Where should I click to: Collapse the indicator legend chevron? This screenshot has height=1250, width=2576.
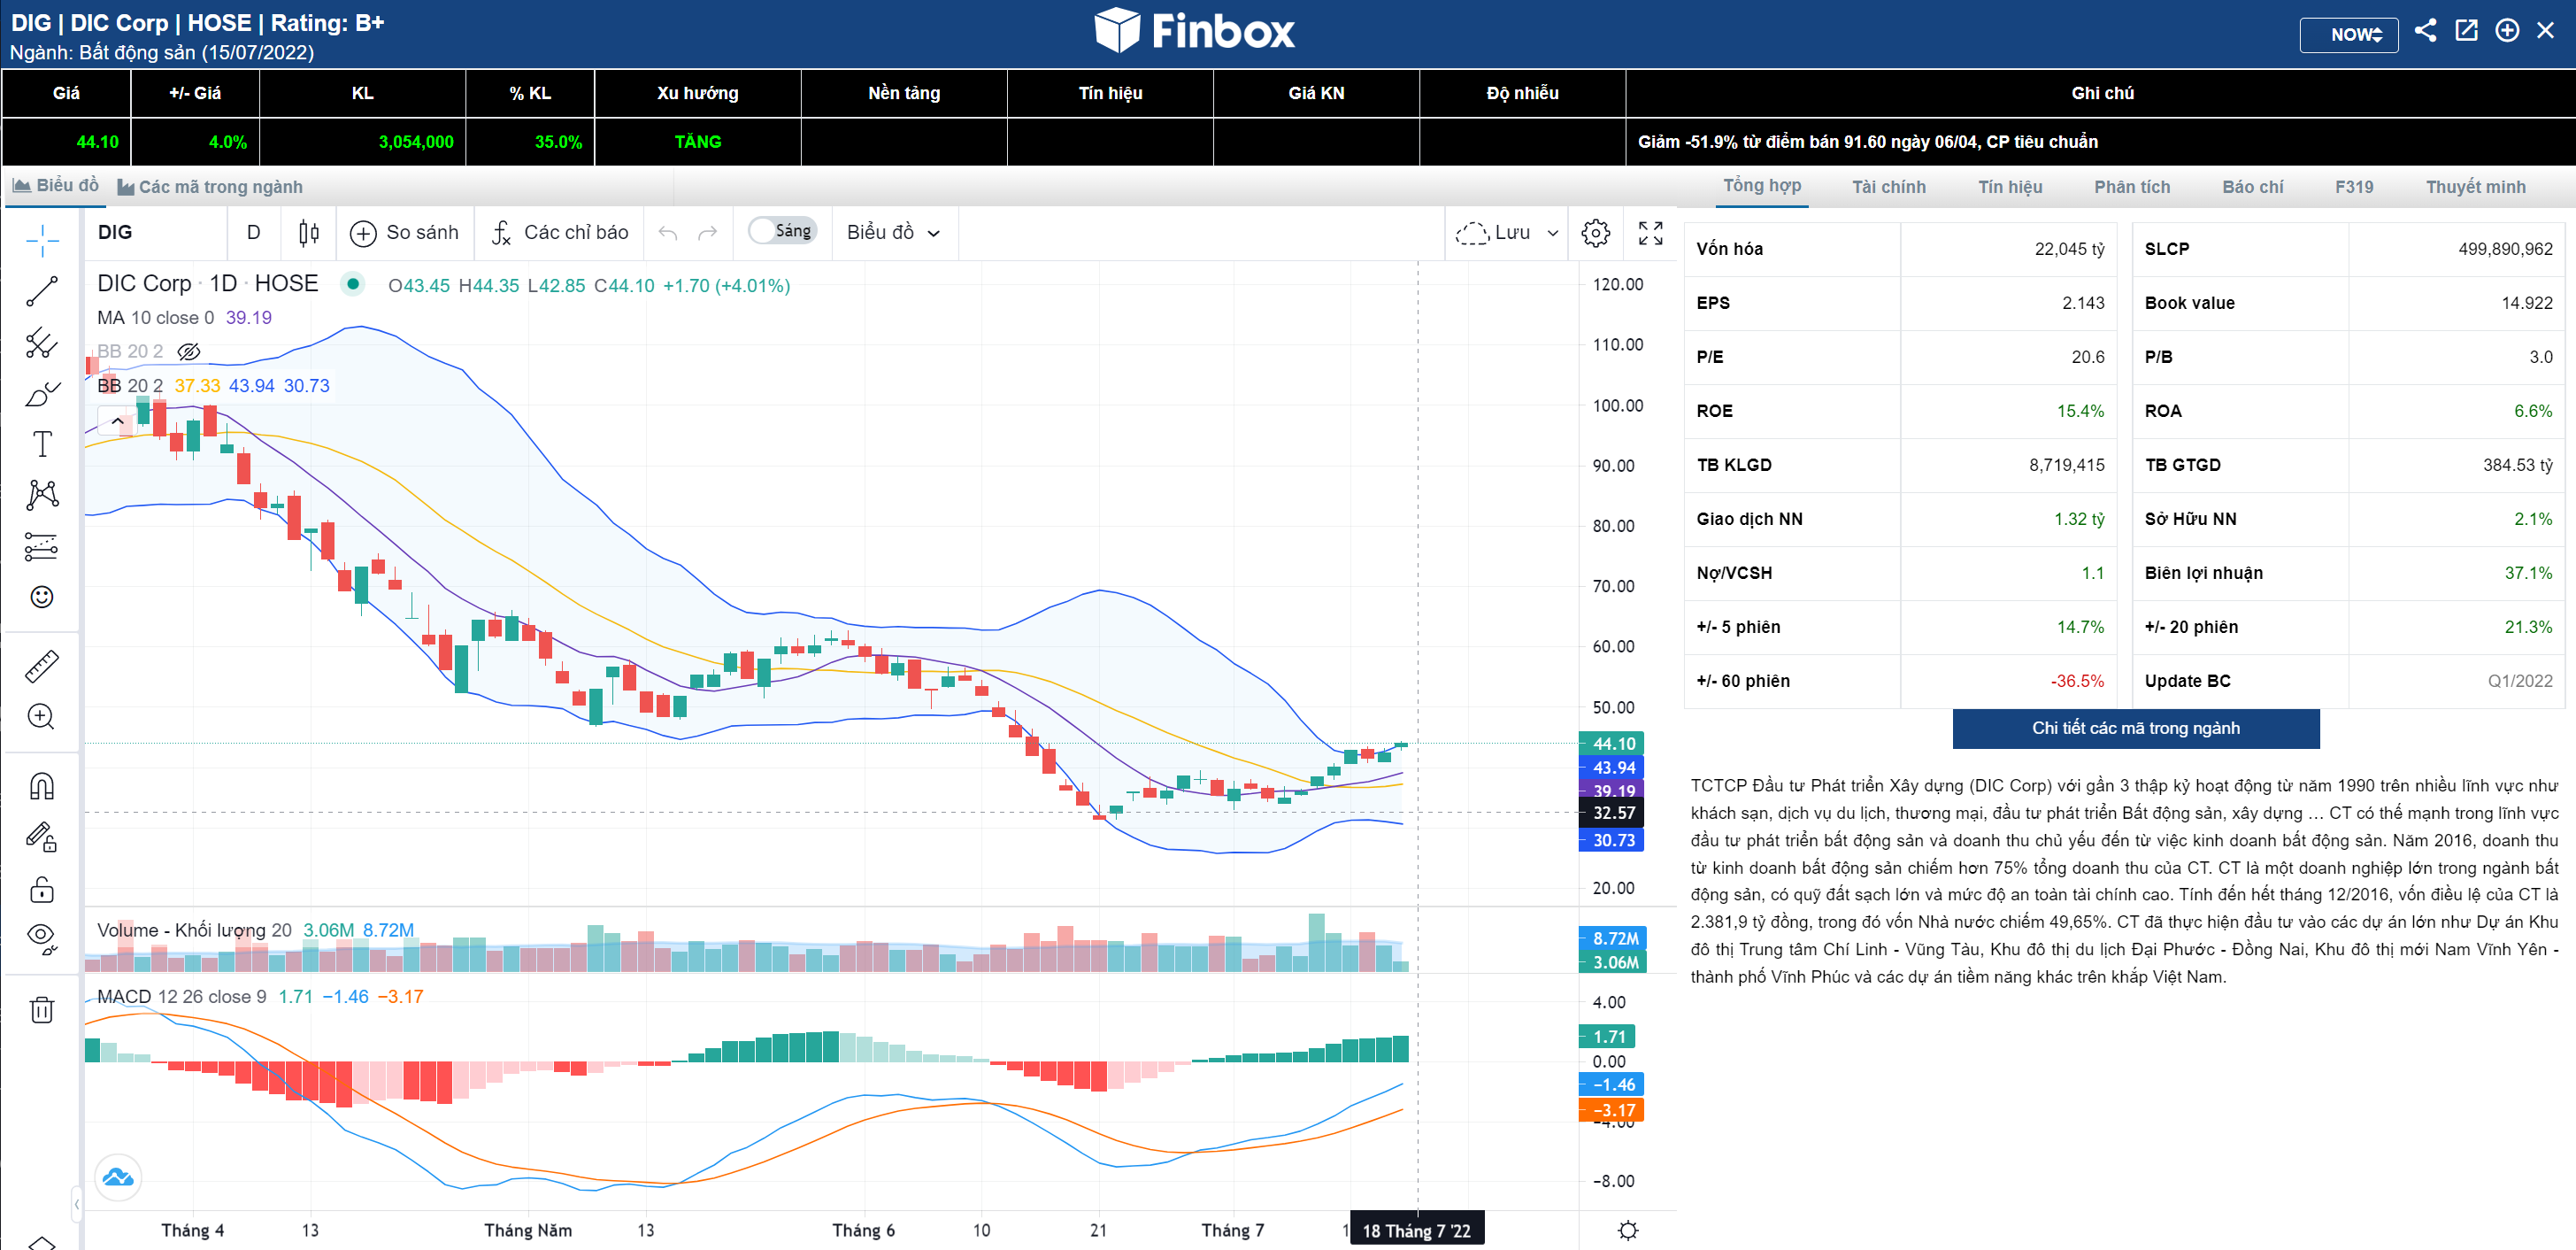coord(117,421)
